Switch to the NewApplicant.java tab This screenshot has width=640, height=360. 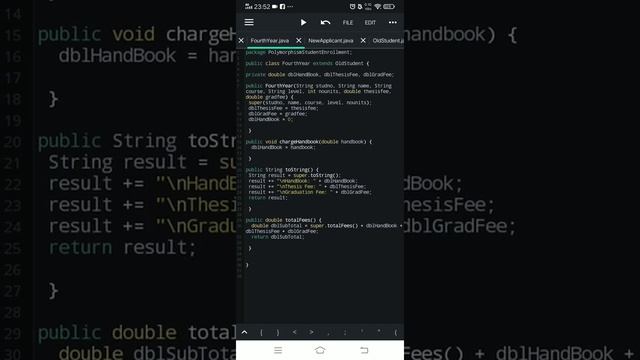pyautogui.click(x=331, y=40)
